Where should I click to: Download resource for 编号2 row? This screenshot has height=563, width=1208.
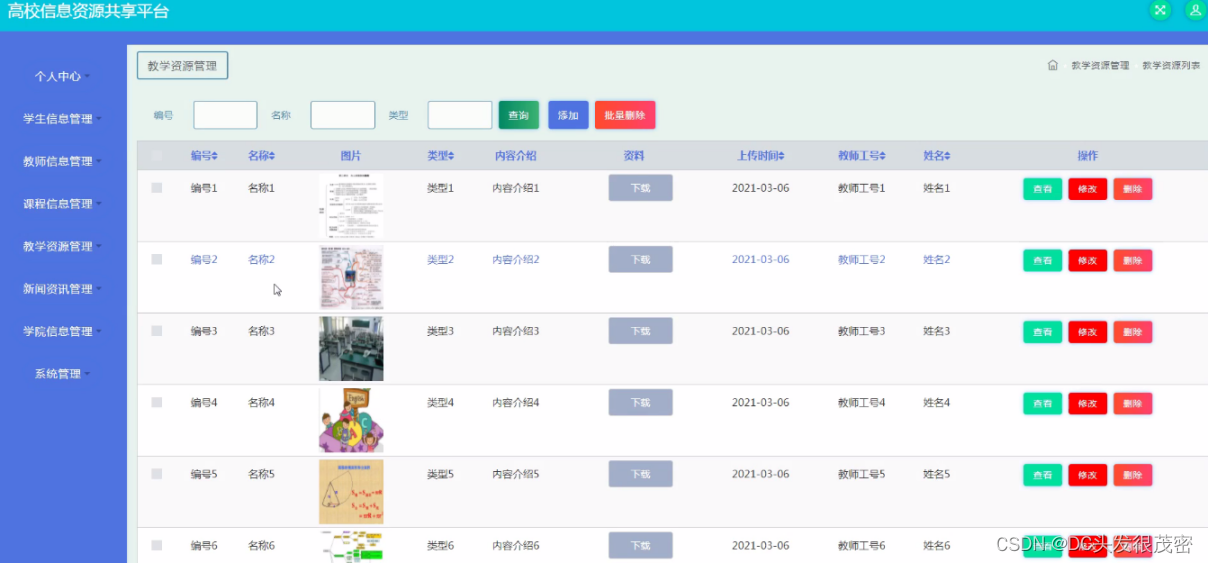click(x=640, y=259)
